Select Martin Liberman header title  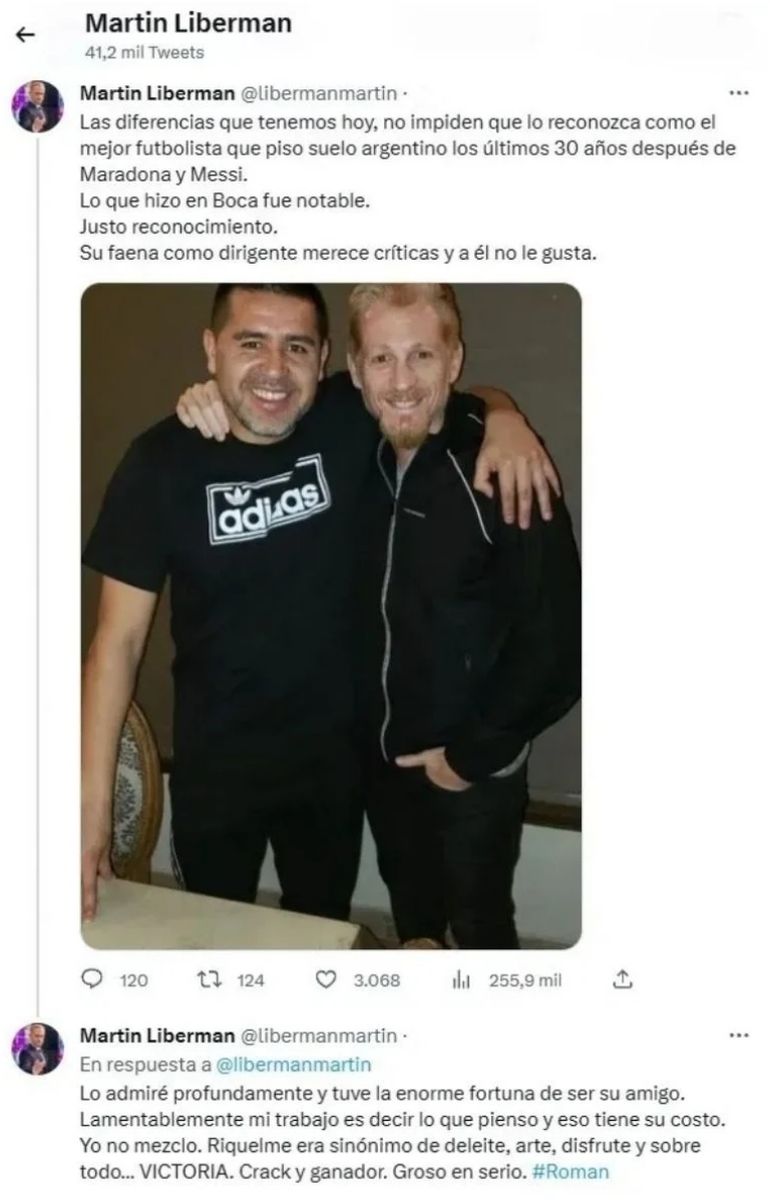(x=187, y=23)
